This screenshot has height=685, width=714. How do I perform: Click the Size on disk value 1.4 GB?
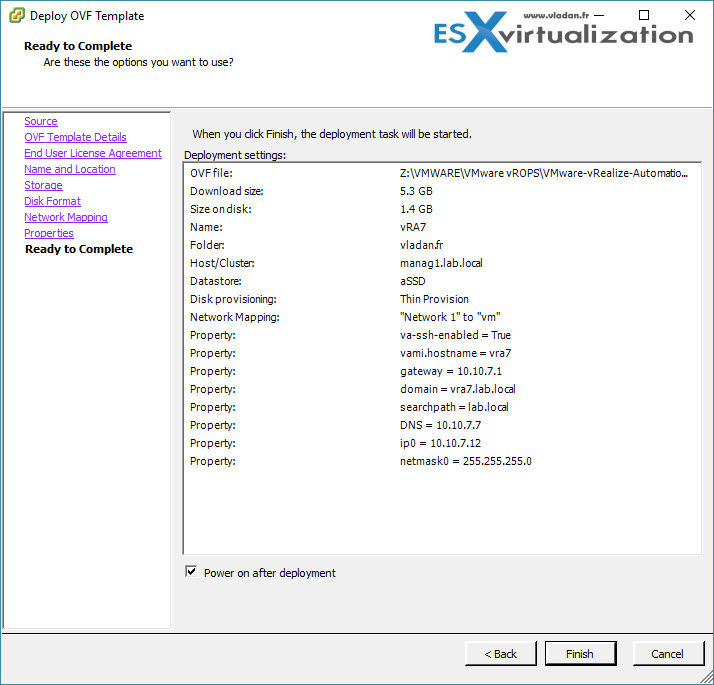pos(416,209)
